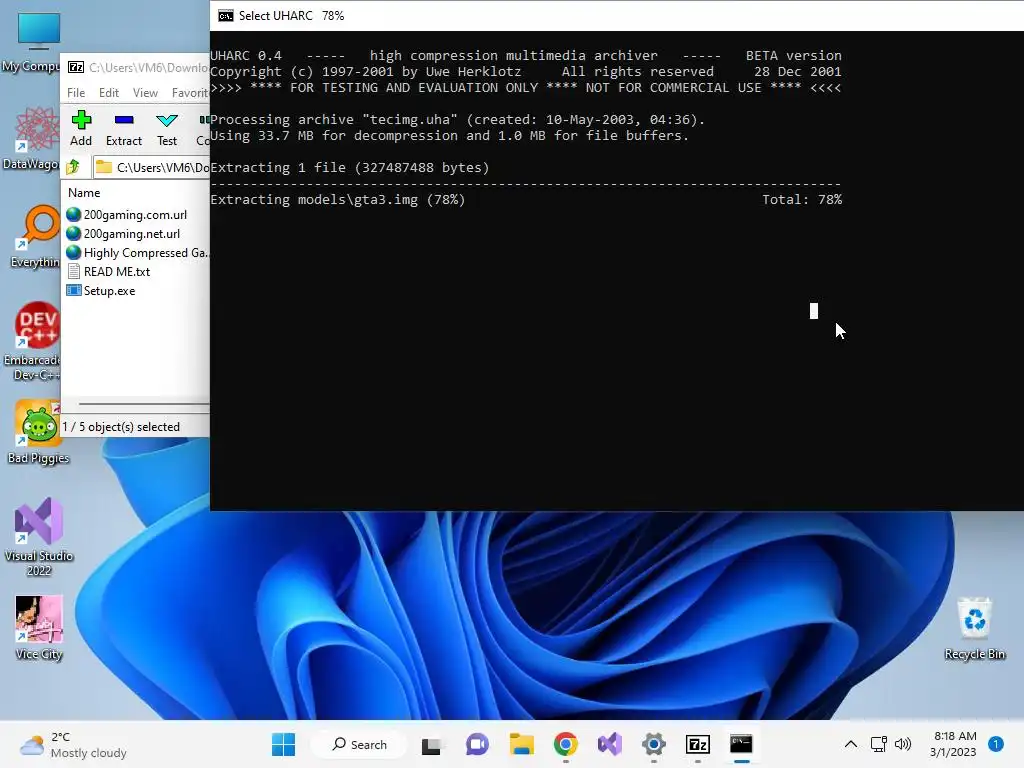Open Google Chrome from taskbar
Image resolution: width=1024 pixels, height=768 pixels.
(x=566, y=744)
